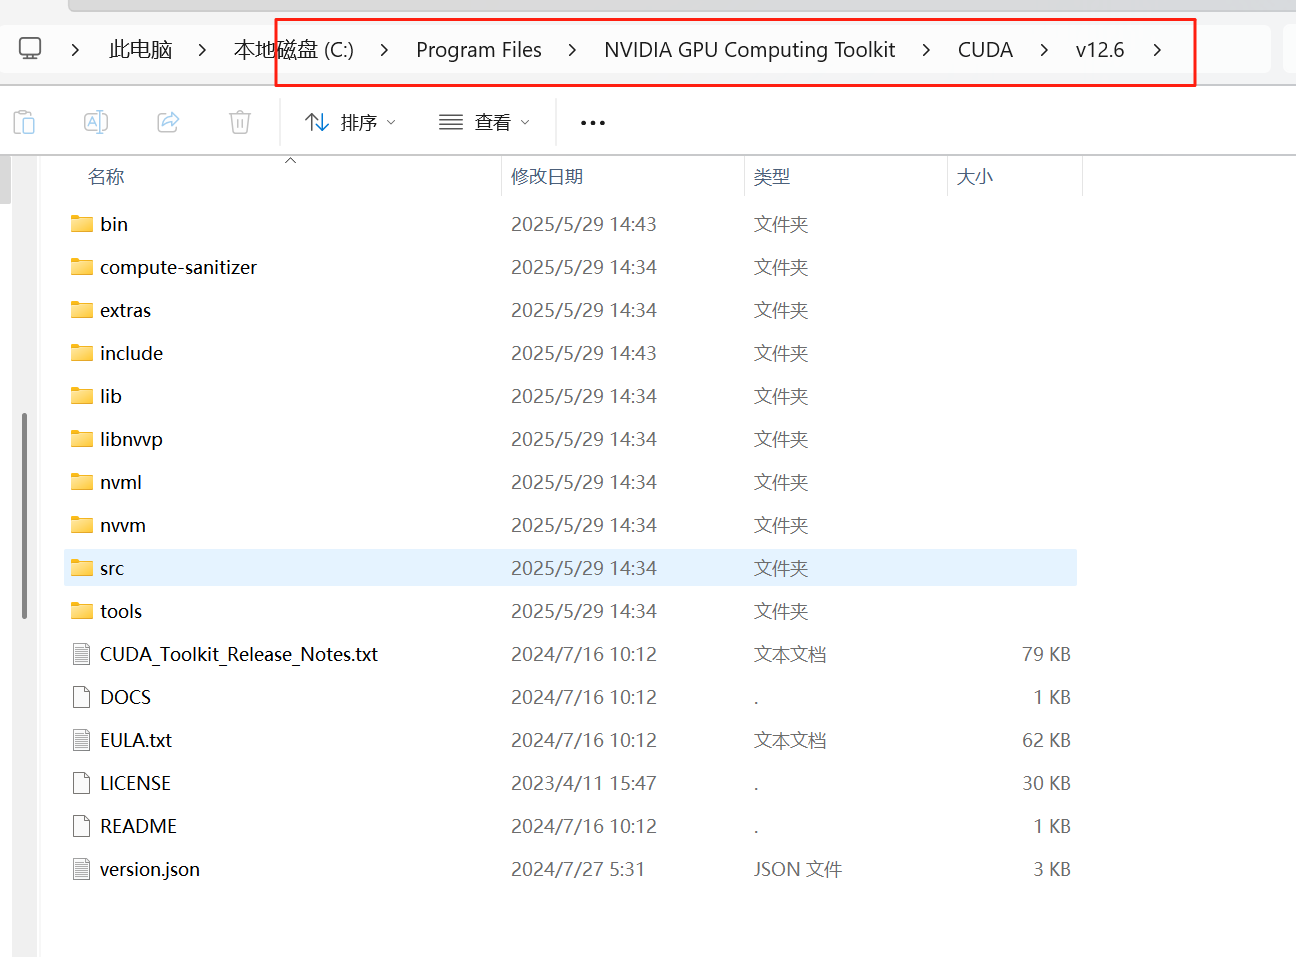Navigate to 本地磁盘 (C:) breadcrumb
Image resolution: width=1296 pixels, height=957 pixels.
pos(294,49)
